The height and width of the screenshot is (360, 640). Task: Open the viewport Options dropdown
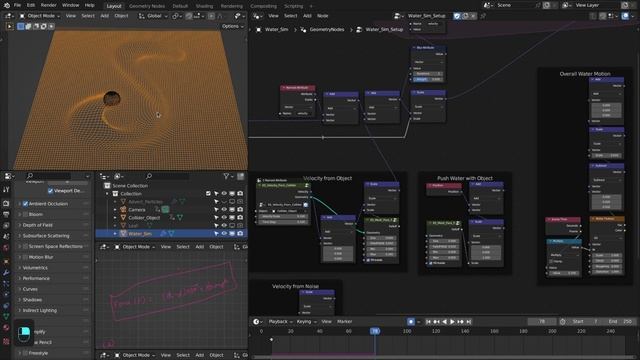pos(233,26)
